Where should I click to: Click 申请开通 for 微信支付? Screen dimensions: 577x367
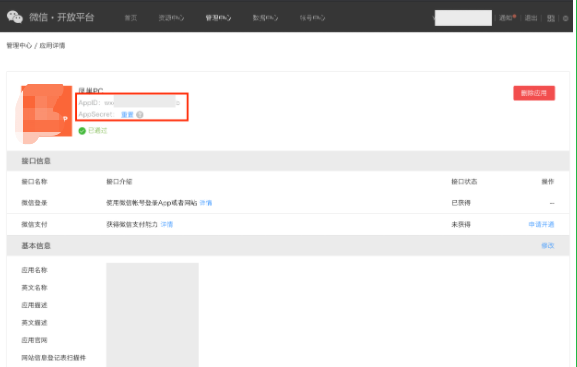click(541, 224)
